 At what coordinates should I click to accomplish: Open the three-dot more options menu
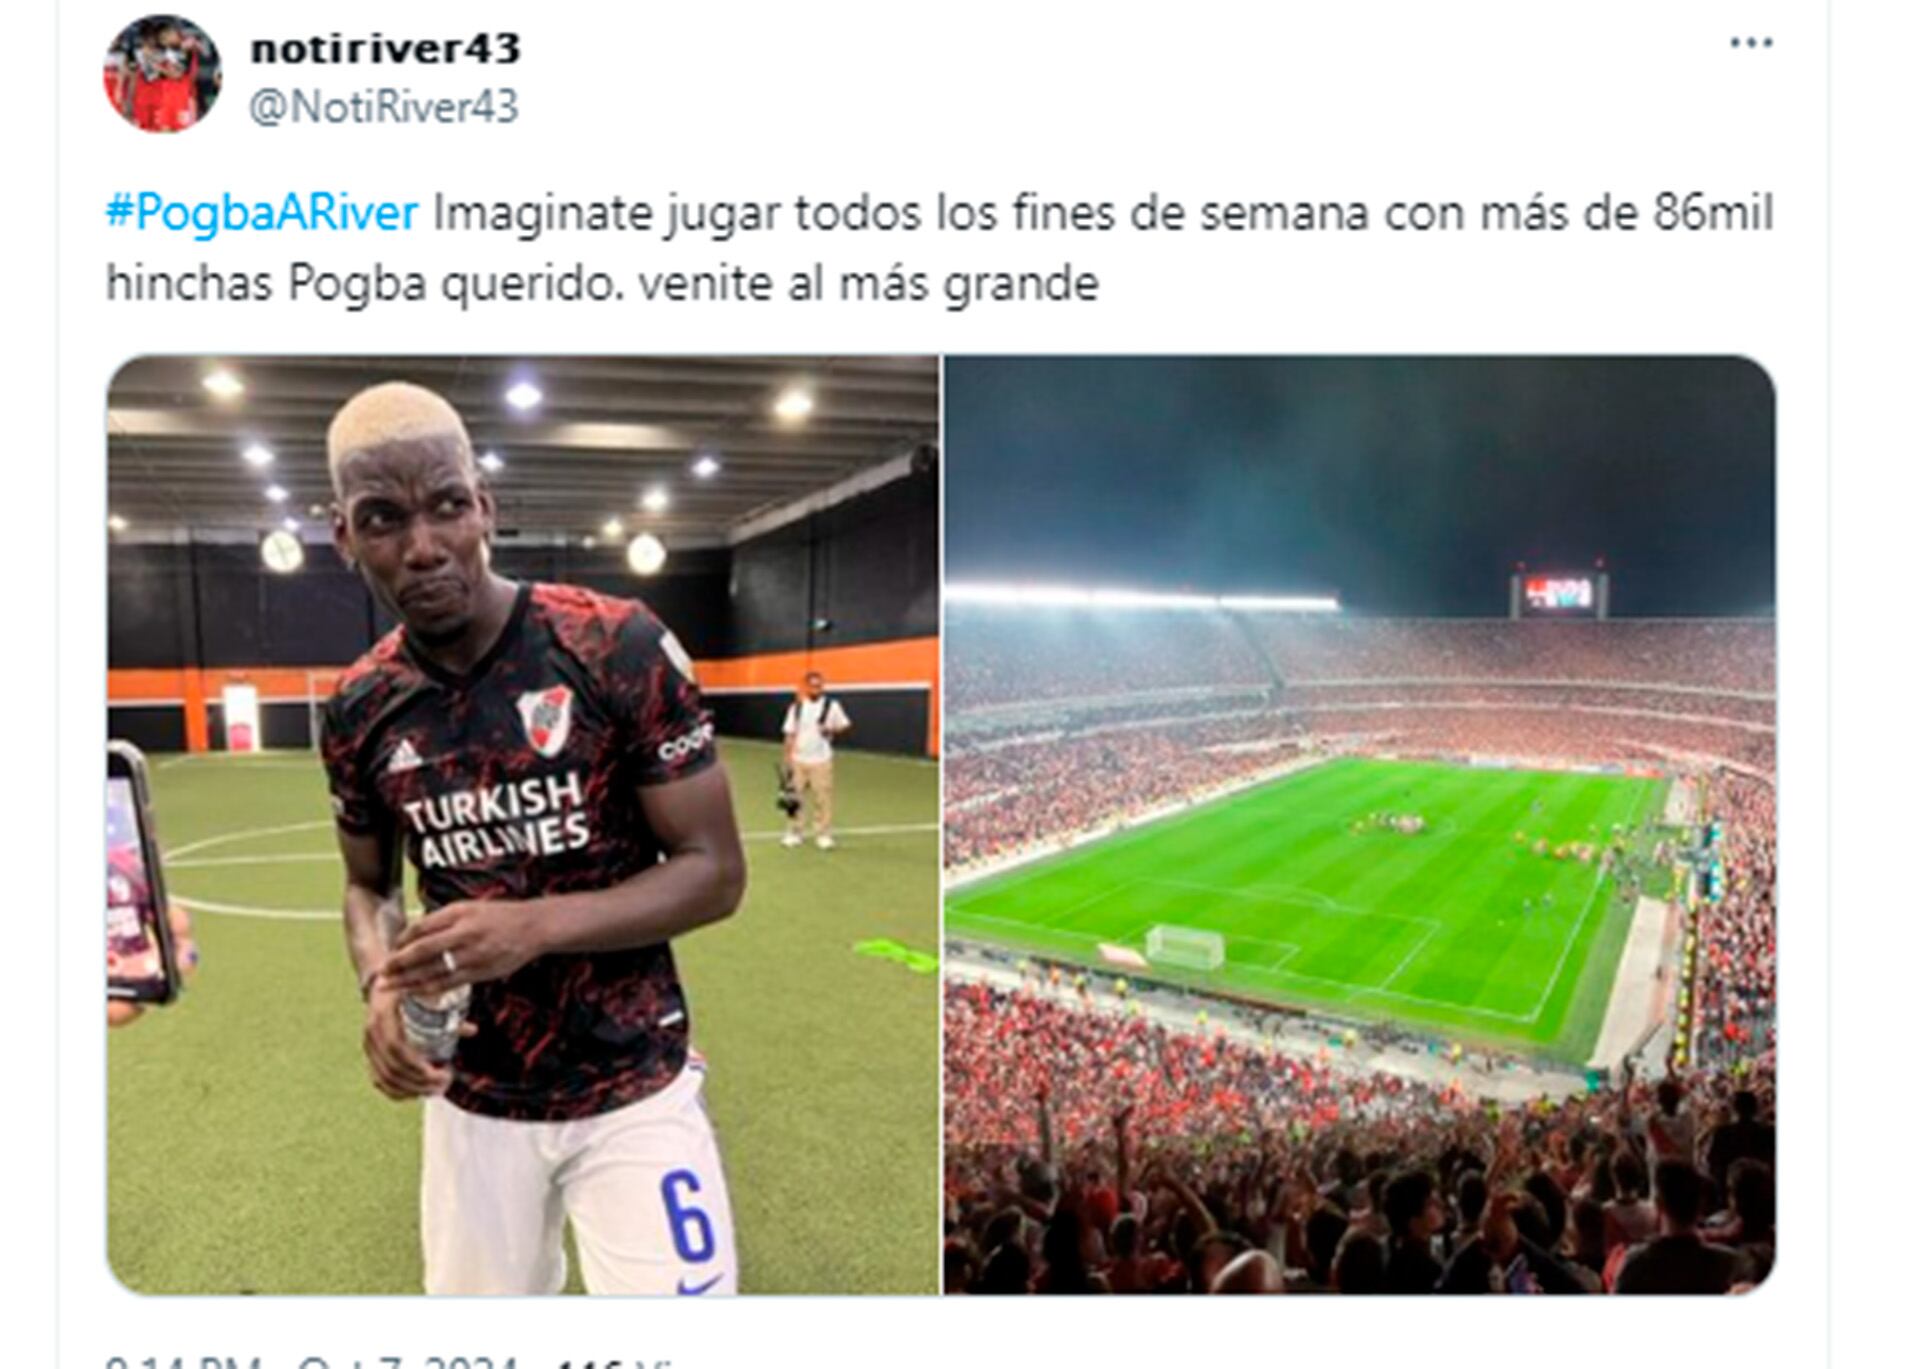pos(1751,43)
